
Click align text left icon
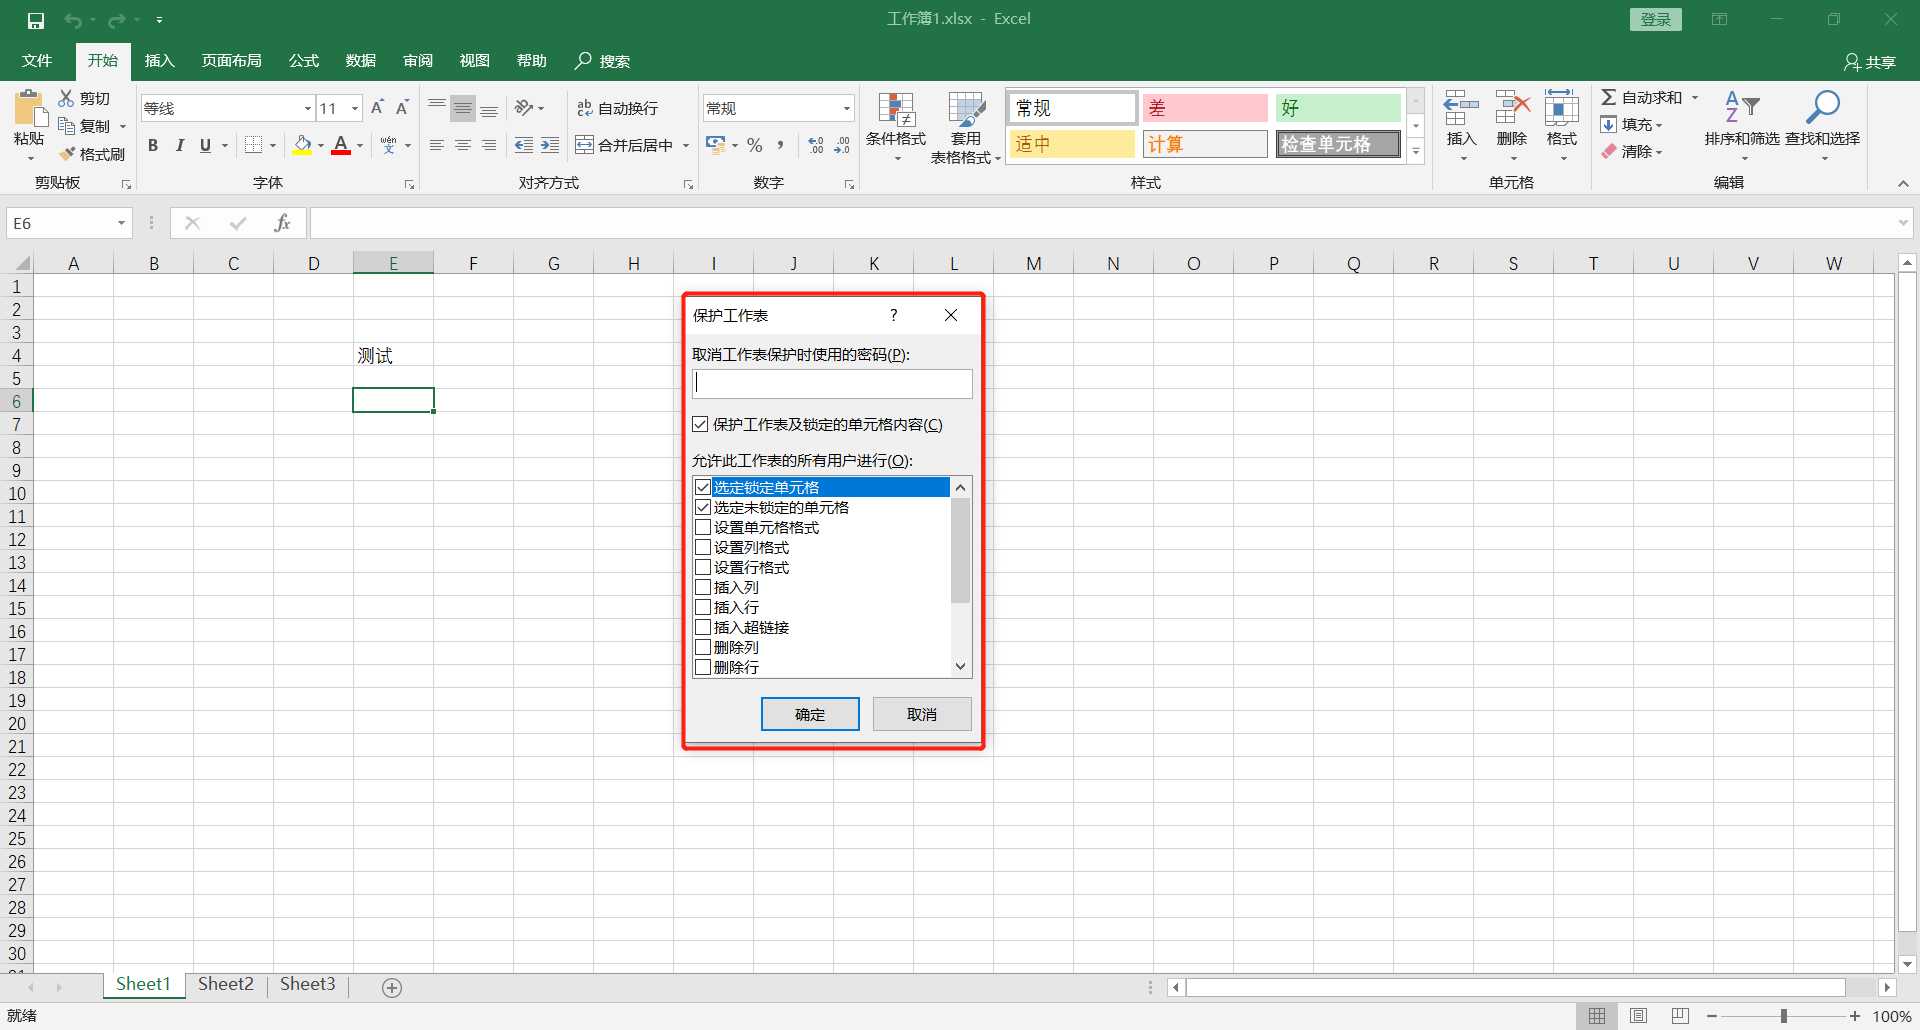point(437,145)
